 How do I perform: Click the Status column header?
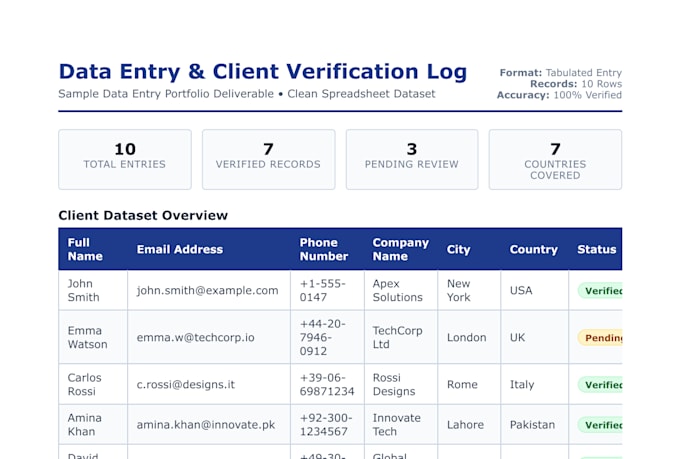tap(595, 249)
